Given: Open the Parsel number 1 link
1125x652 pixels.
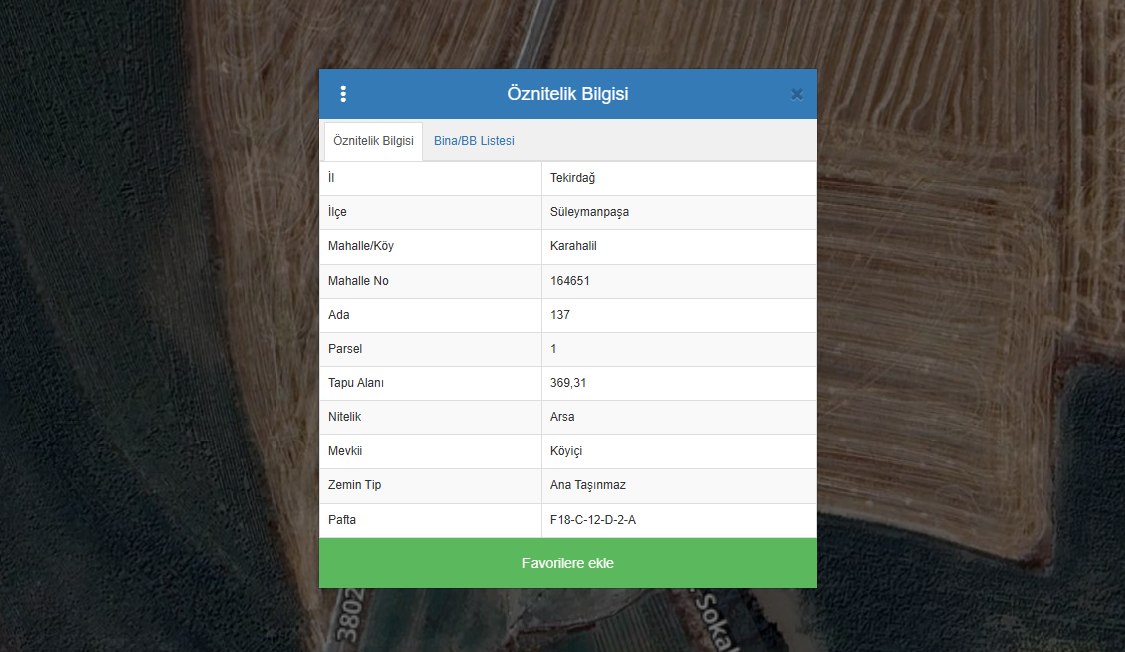Looking at the screenshot, I should 553,349.
